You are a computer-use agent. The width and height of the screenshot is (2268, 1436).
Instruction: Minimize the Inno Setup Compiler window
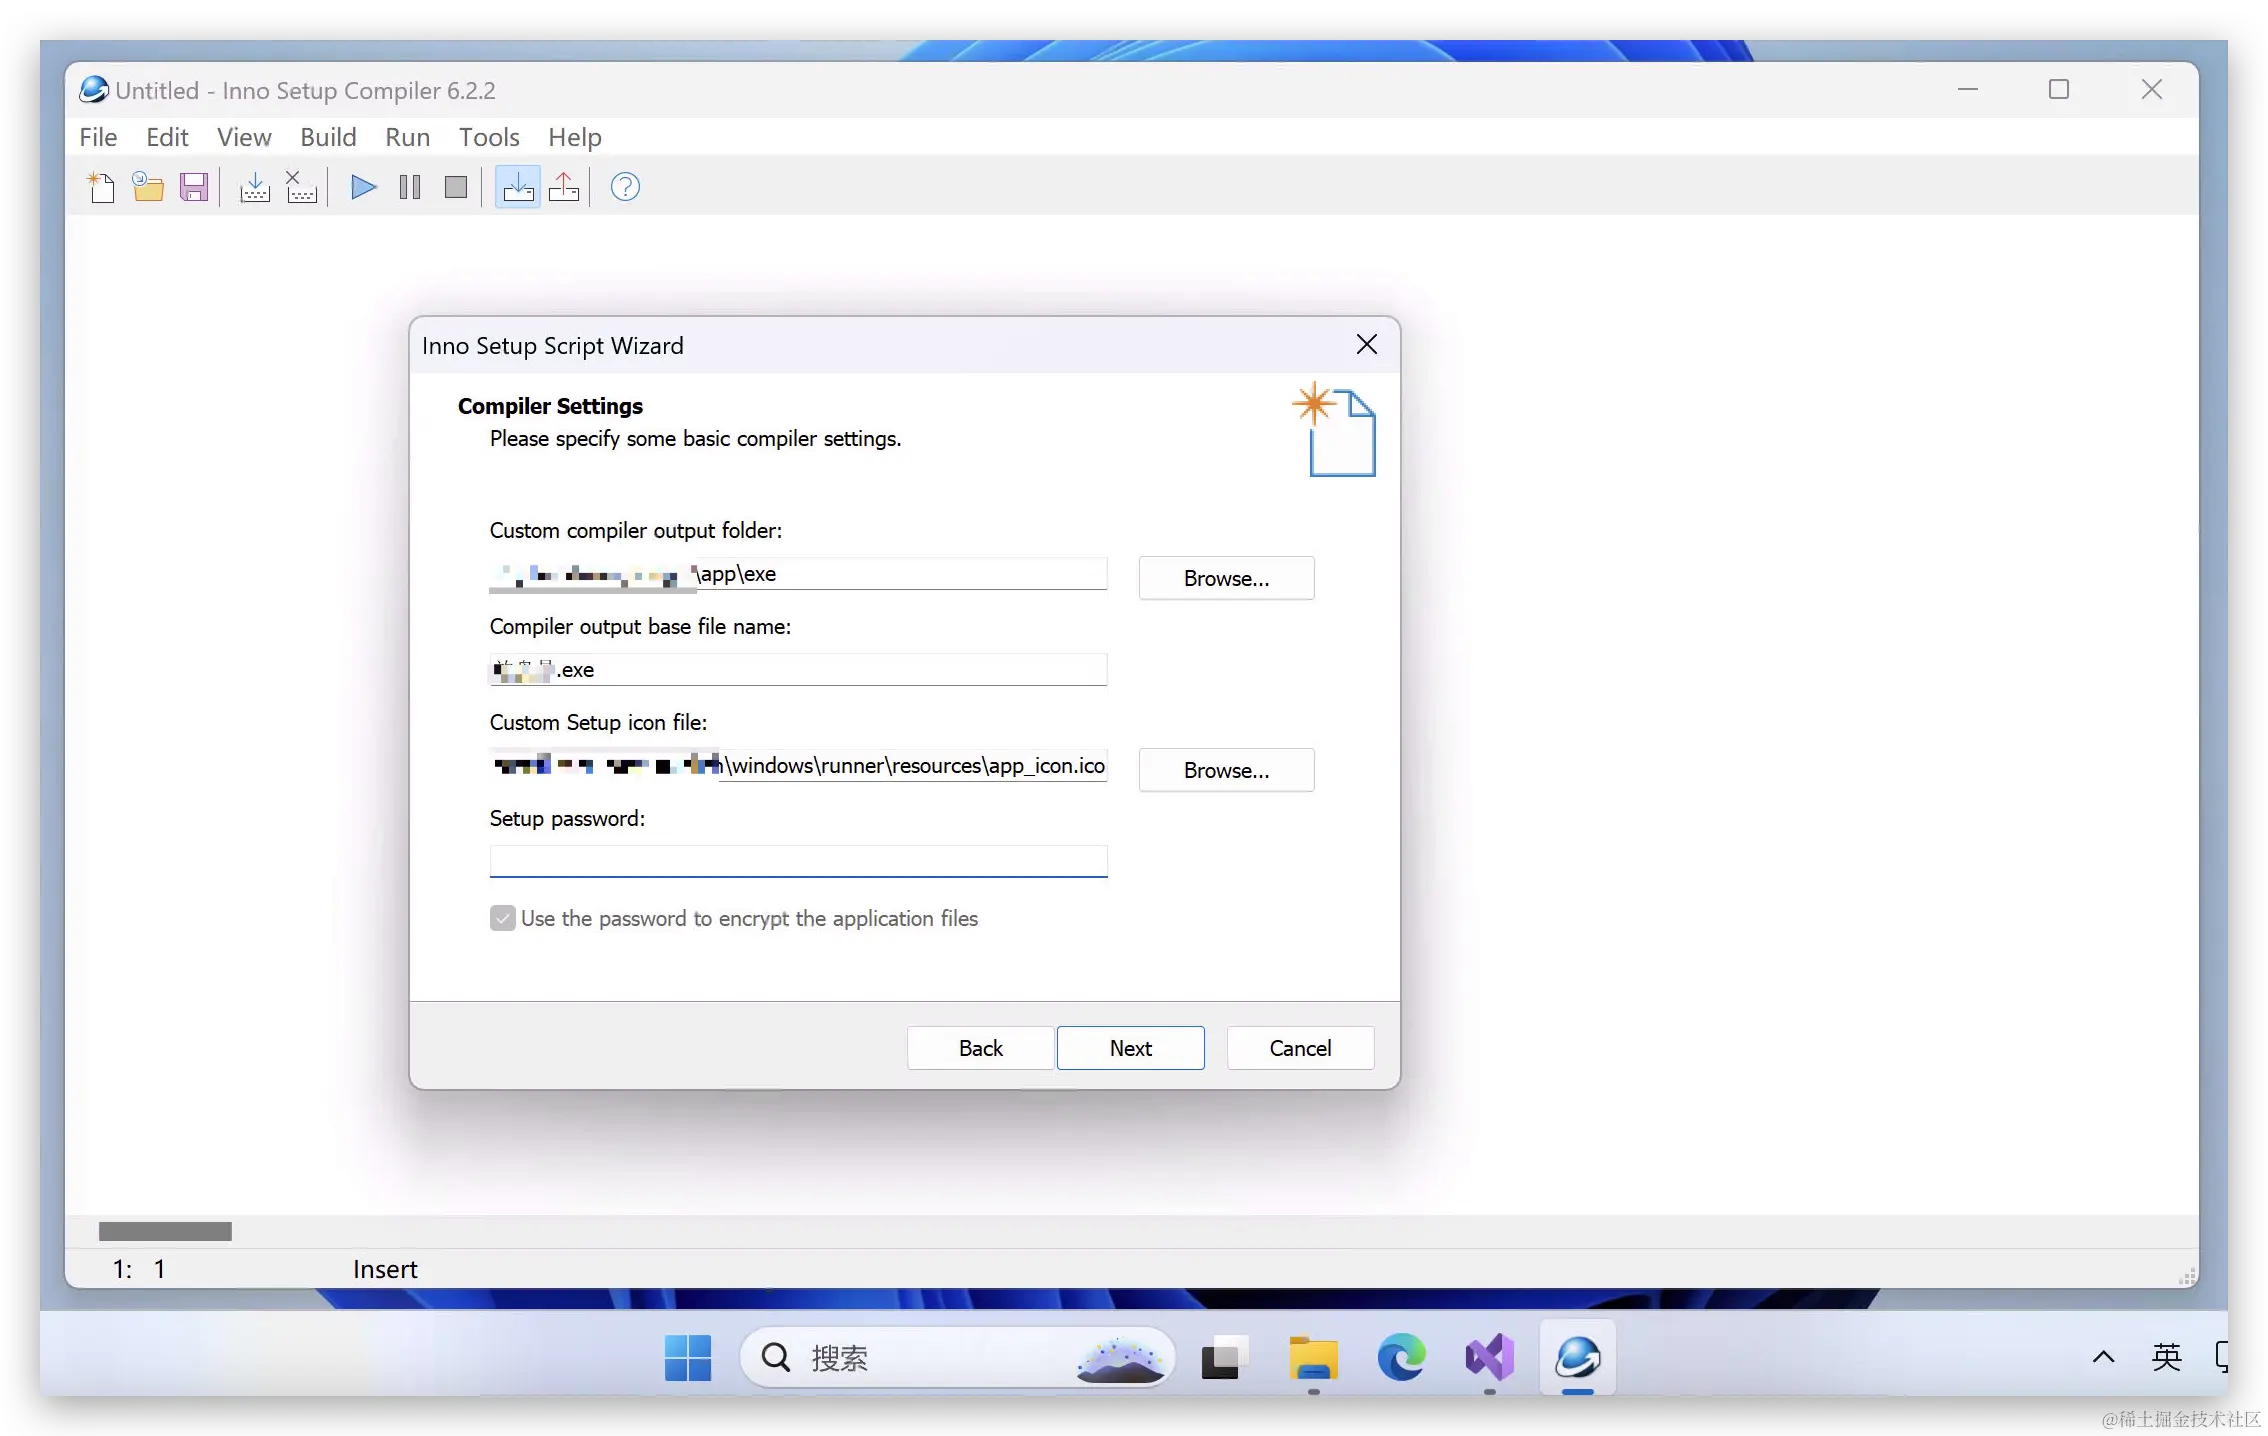pyautogui.click(x=1967, y=90)
